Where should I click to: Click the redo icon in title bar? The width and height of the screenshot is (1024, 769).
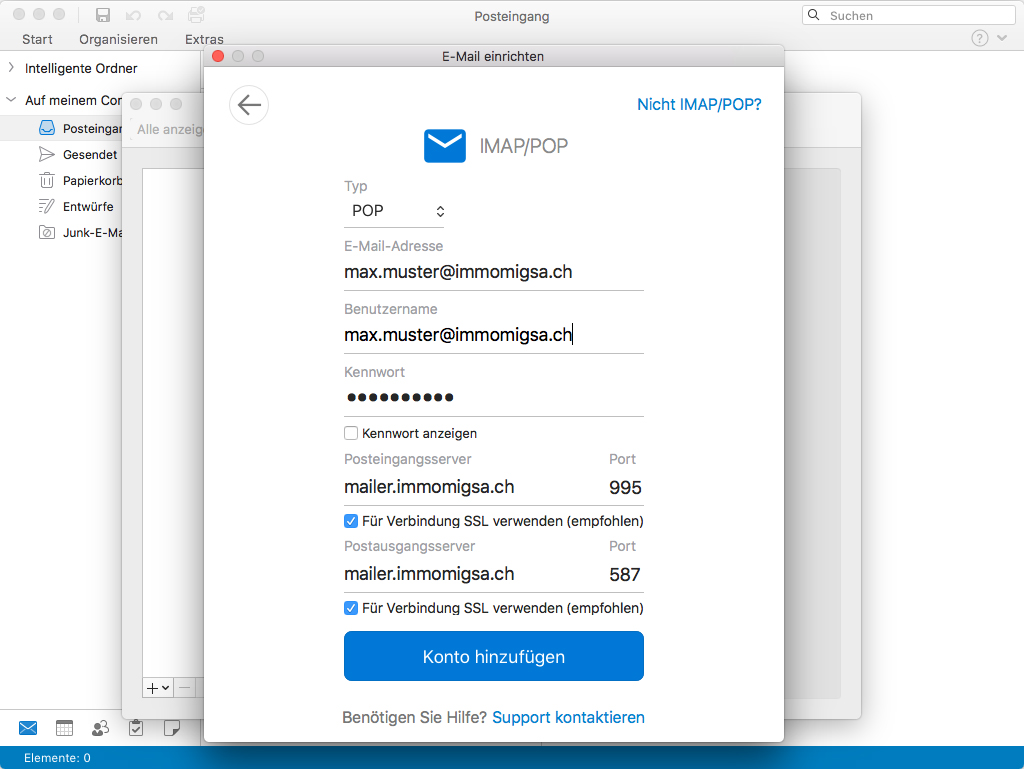[x=165, y=15]
